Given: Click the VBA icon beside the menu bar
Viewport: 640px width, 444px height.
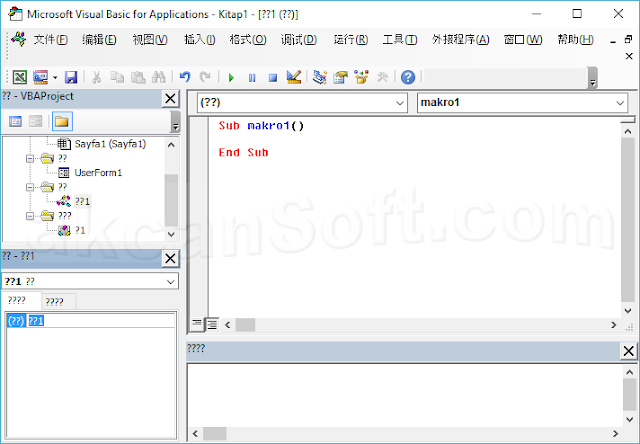Looking at the screenshot, I should (19, 39).
